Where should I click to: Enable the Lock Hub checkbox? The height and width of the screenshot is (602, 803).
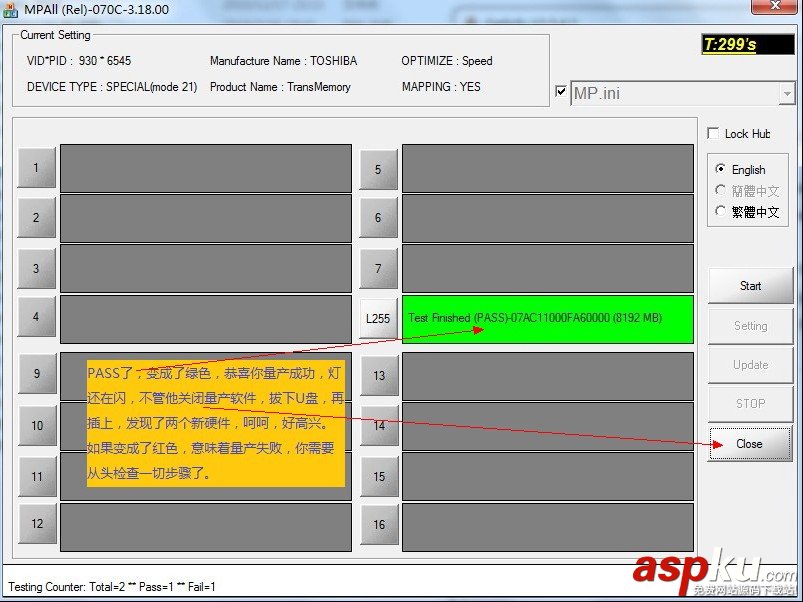click(713, 132)
